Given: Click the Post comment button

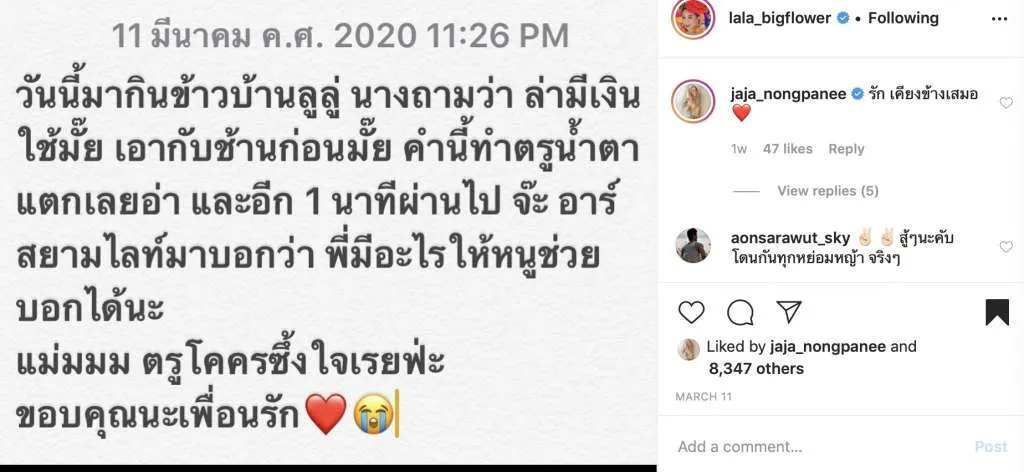Looking at the screenshot, I should tap(991, 447).
